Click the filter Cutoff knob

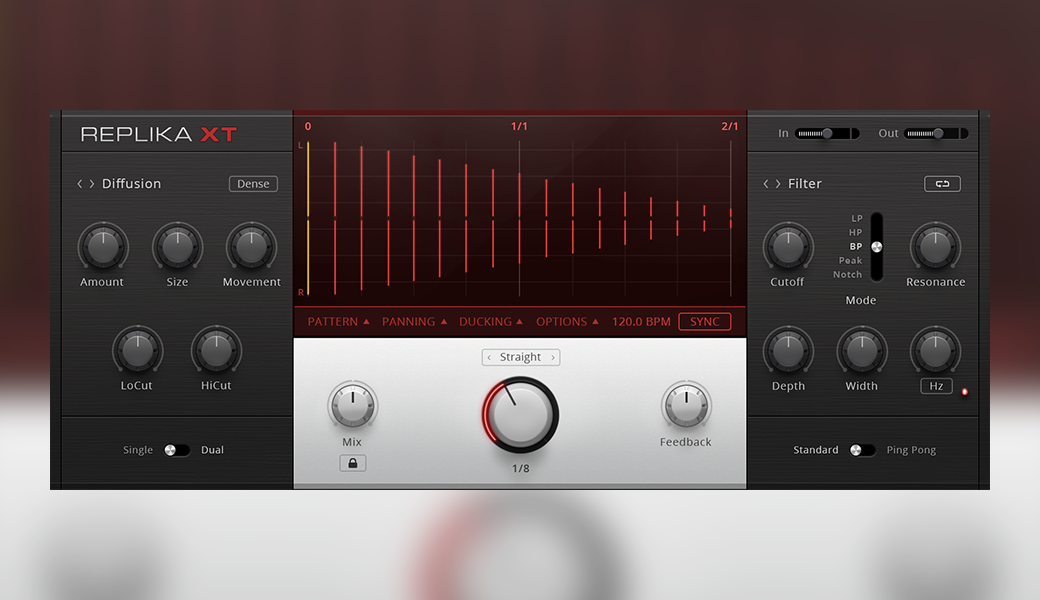[x=788, y=247]
